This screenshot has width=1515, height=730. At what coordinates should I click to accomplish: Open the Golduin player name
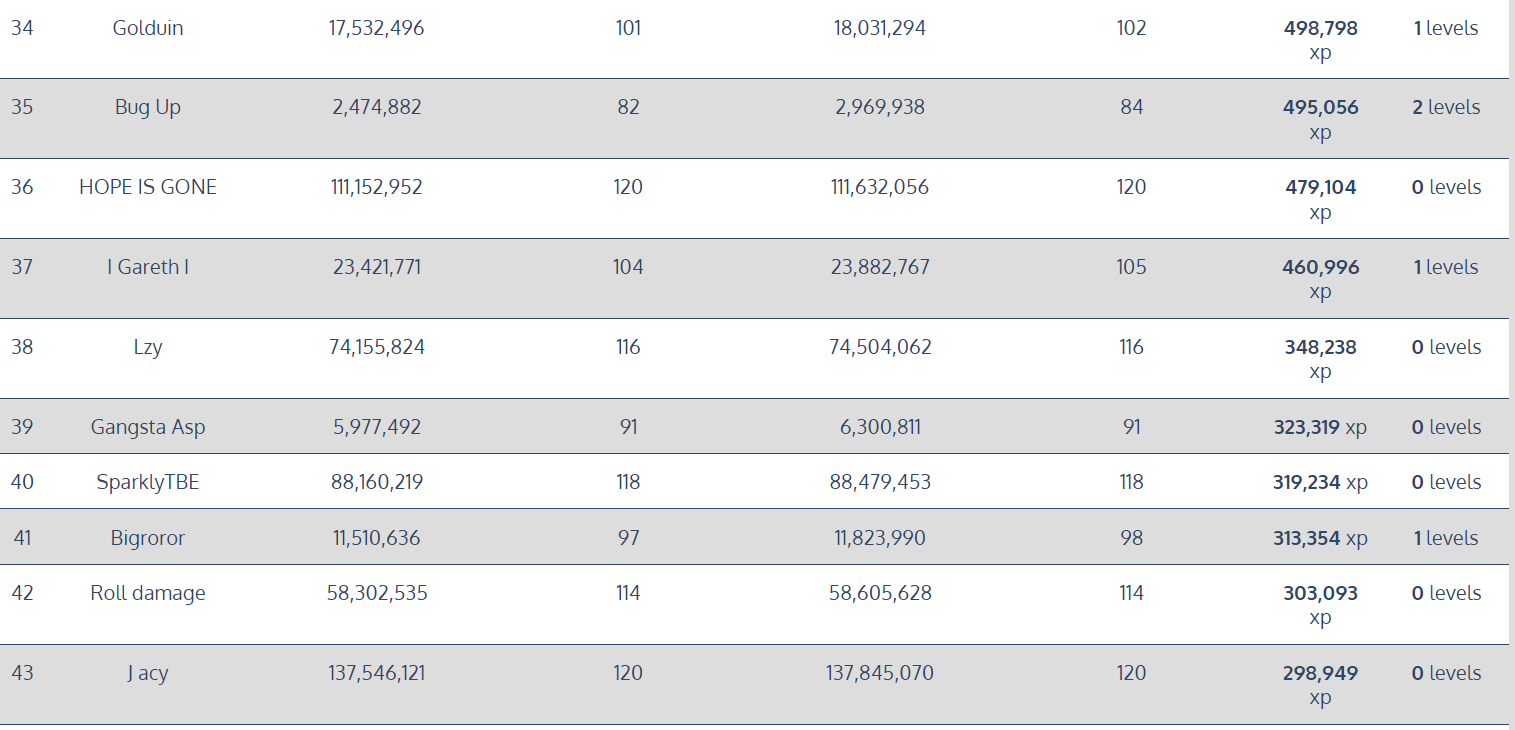(x=148, y=28)
